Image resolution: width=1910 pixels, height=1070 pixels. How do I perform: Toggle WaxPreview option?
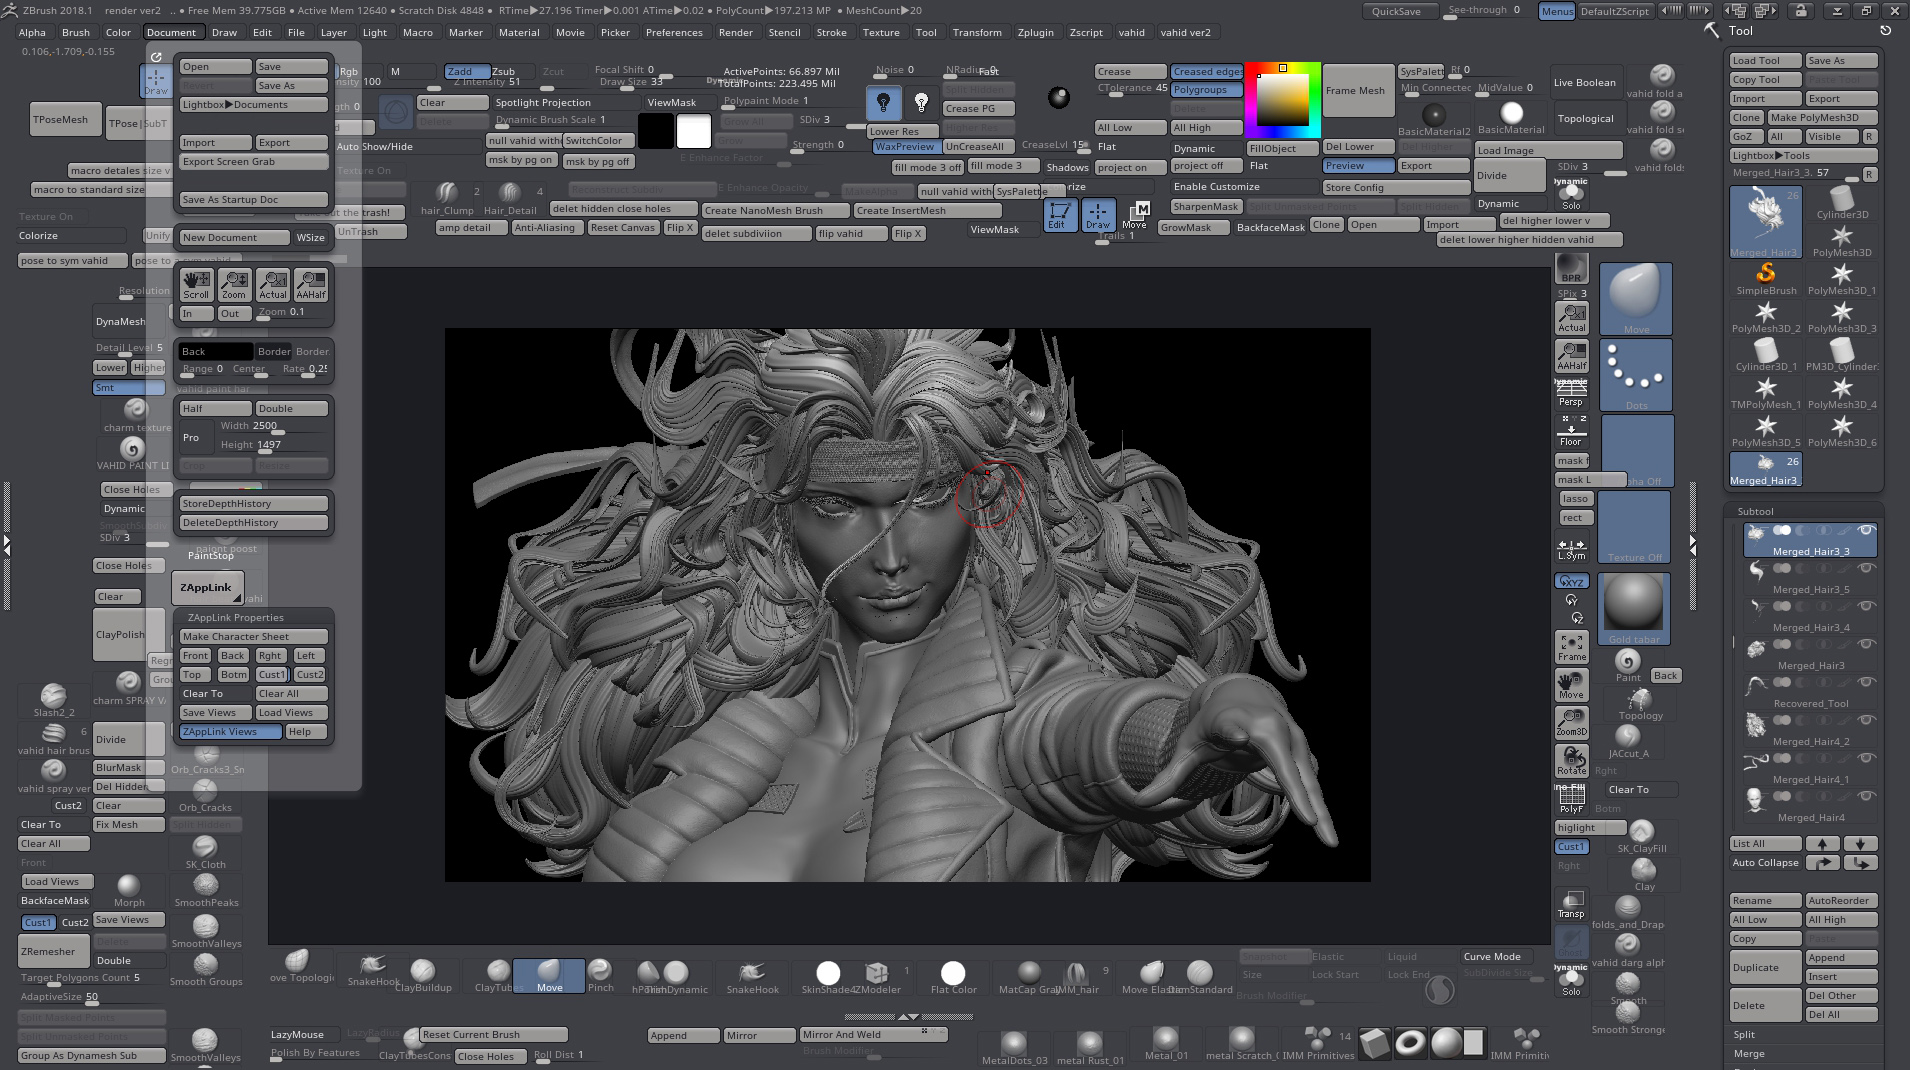(x=906, y=146)
